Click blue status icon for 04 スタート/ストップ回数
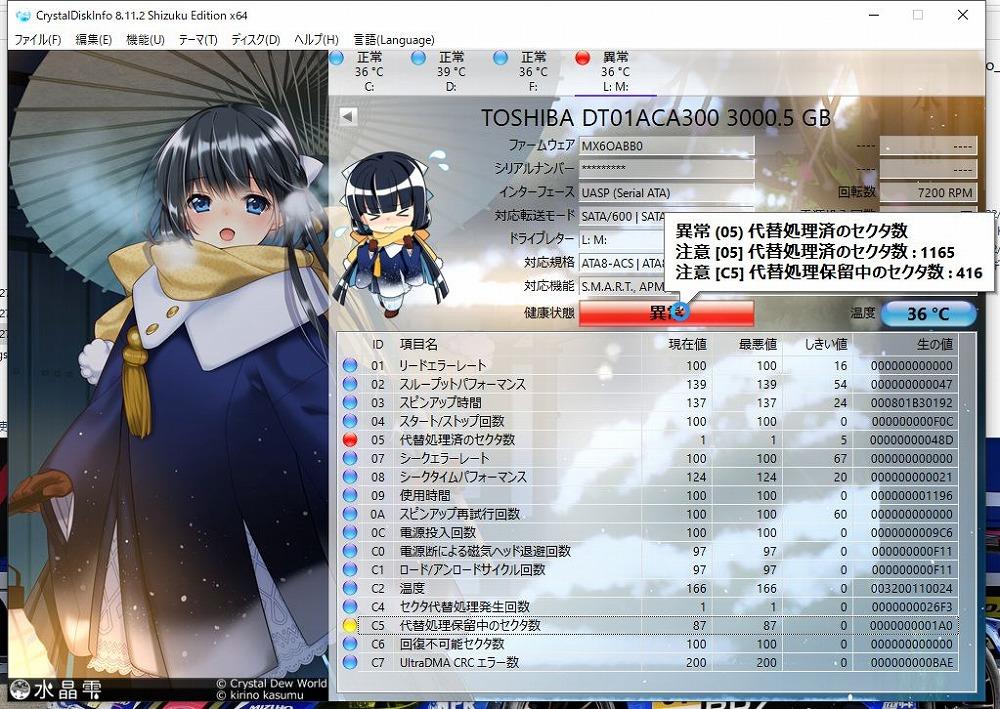This screenshot has width=1000, height=709. click(349, 421)
